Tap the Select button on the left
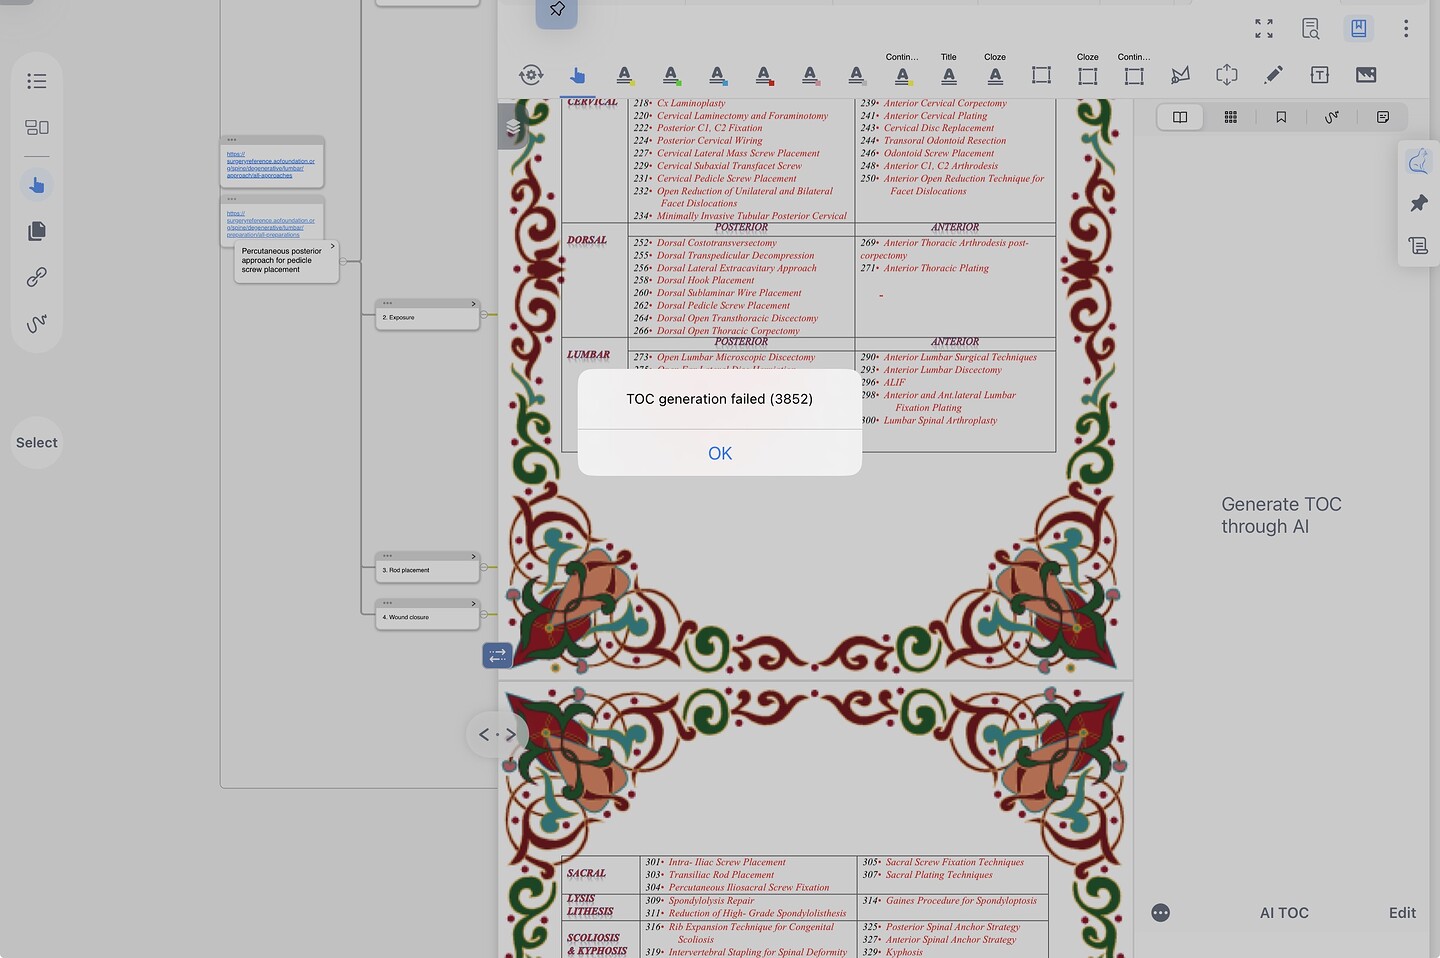1440x958 pixels. (x=37, y=443)
